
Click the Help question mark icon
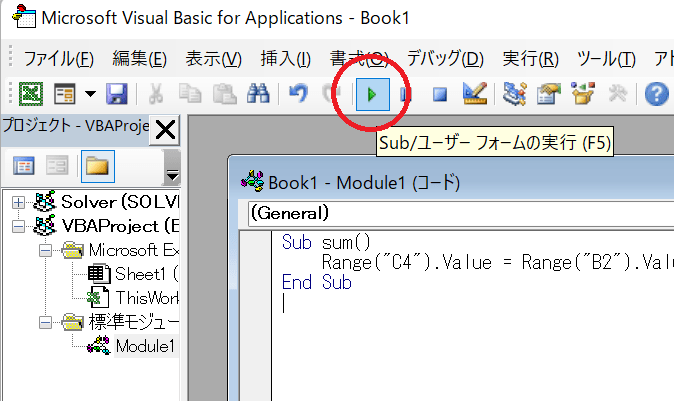657,95
